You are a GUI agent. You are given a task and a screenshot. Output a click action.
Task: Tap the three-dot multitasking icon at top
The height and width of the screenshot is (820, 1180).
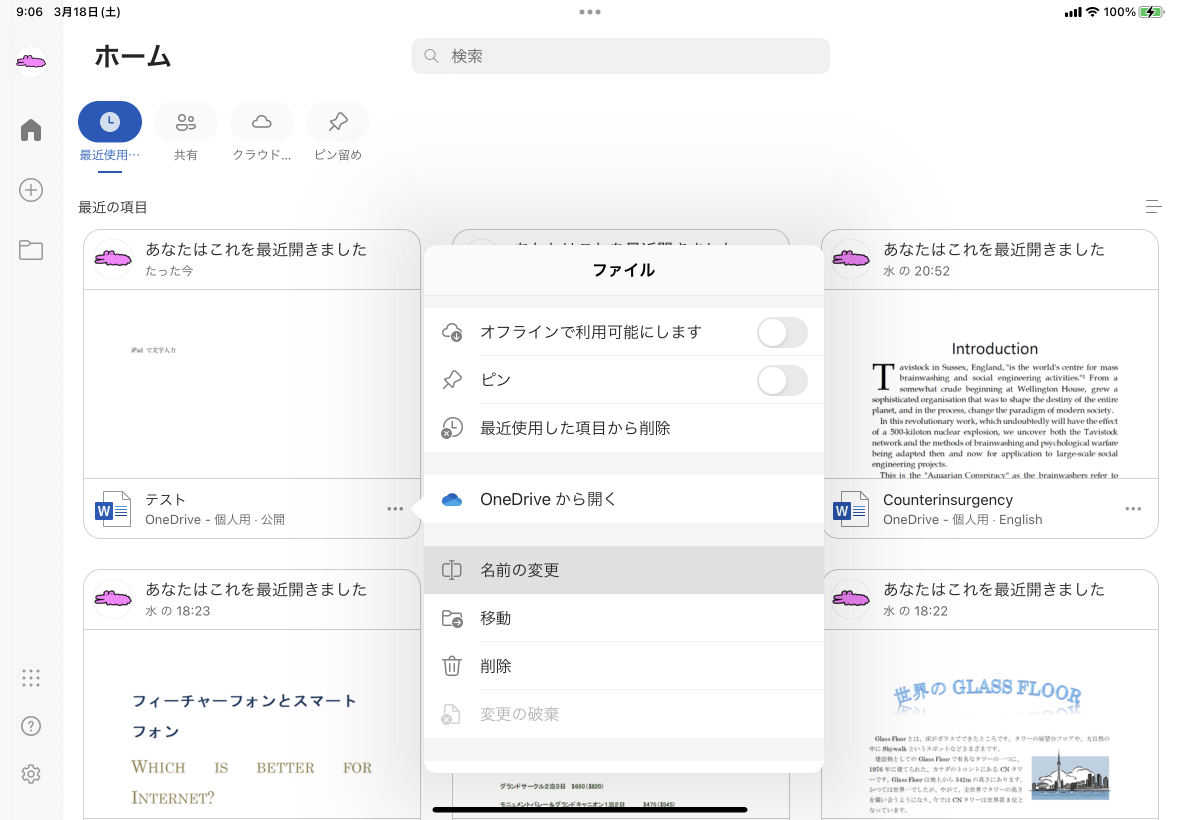590,12
